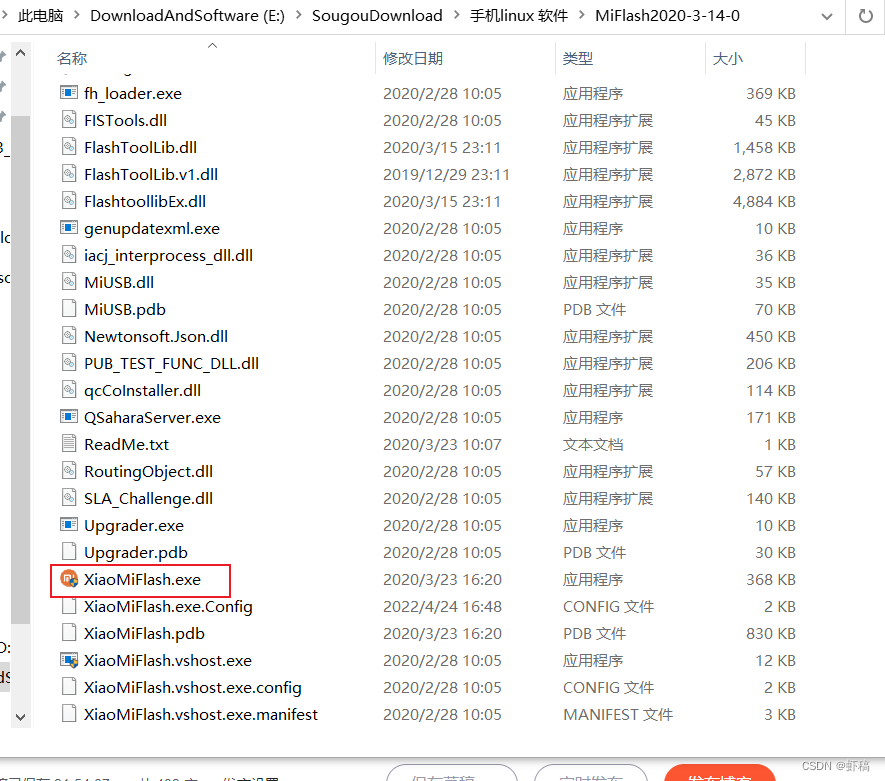Click the FlashtoollibEx.dll file icon
This screenshot has height=781, width=885.
(69, 201)
